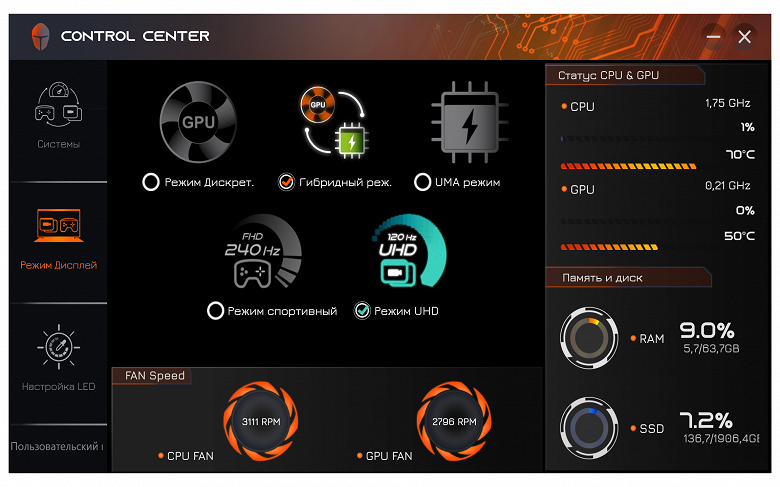Viewport: 780px width, 487px height.
Task: Click the CPU temperature bar indicator
Action: click(x=628, y=166)
